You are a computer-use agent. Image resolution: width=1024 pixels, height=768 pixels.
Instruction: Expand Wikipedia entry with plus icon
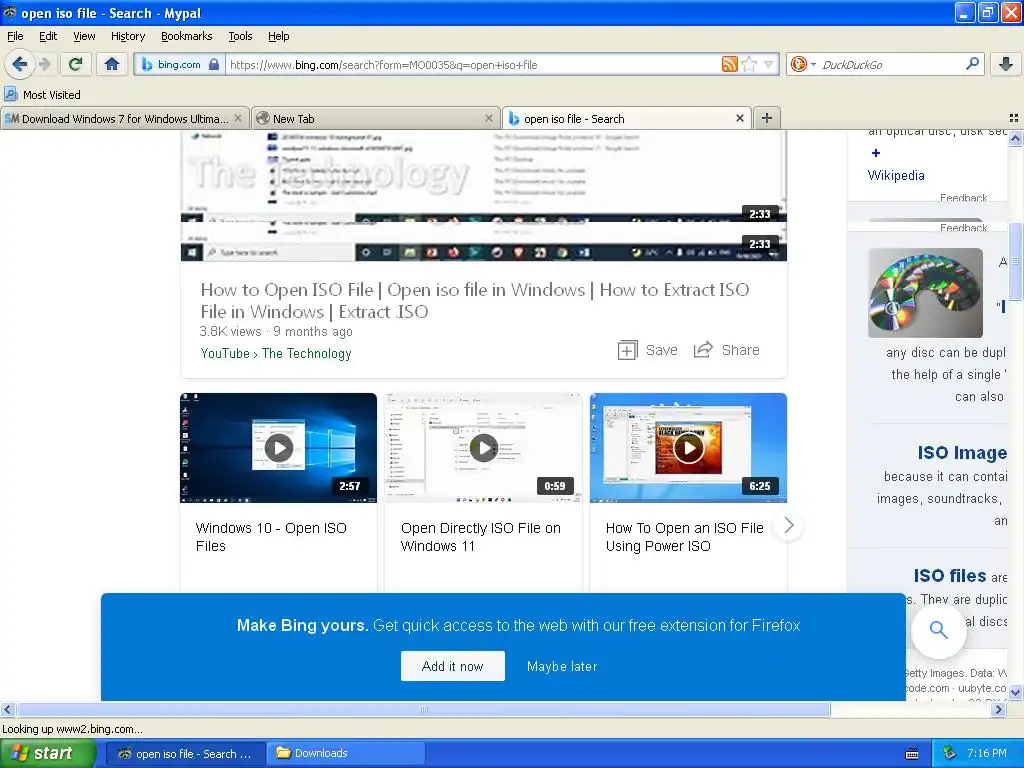tap(876, 153)
